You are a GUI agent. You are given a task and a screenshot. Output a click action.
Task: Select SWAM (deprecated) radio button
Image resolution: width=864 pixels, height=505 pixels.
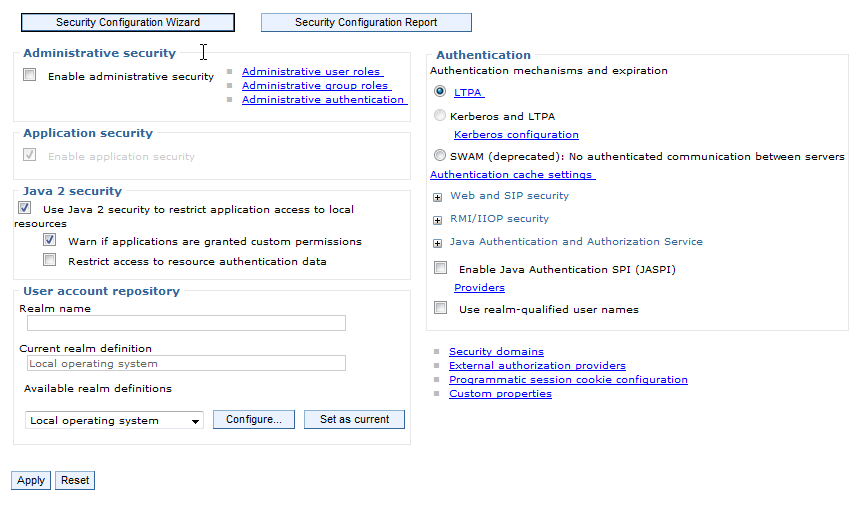click(440, 155)
